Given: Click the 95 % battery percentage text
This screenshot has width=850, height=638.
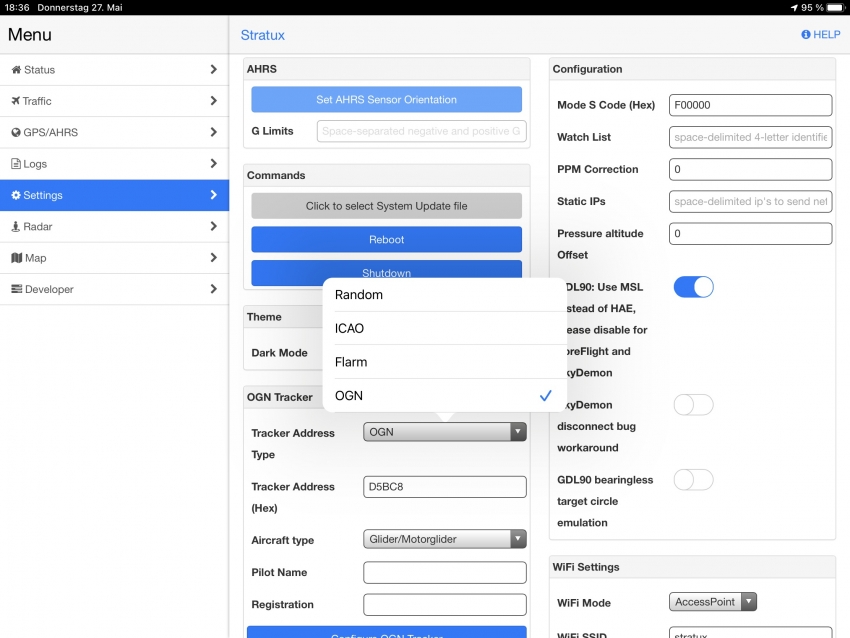Looking at the screenshot, I should click(x=813, y=8).
